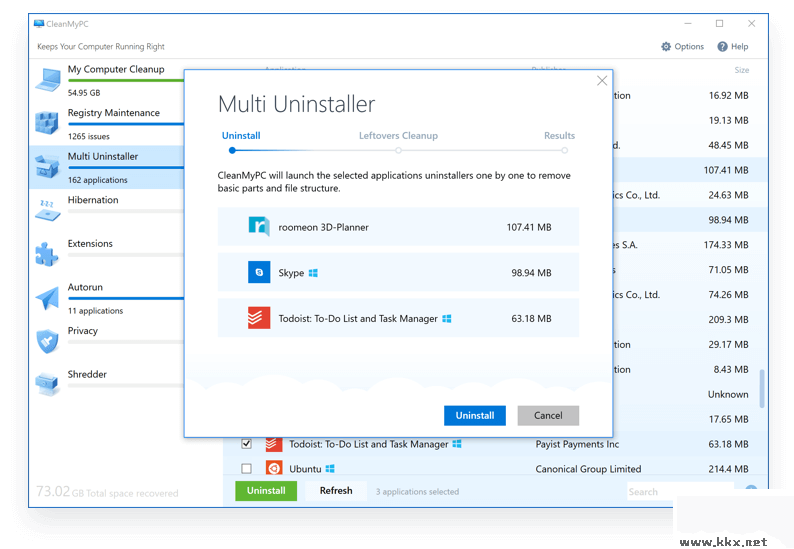
Task: Click the Privacy shield icon
Action: pos(47,341)
